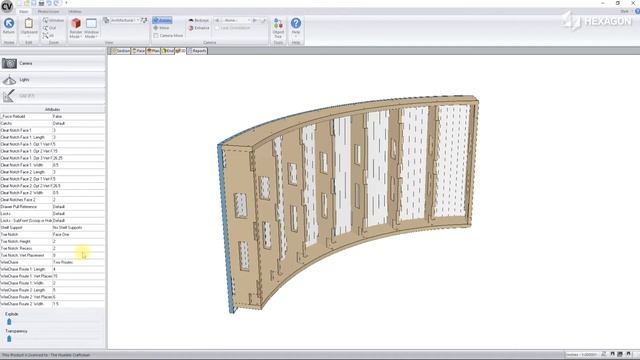The height and width of the screenshot is (360, 640).
Task: Select the Toe Notch Recess row
Action: (53, 248)
